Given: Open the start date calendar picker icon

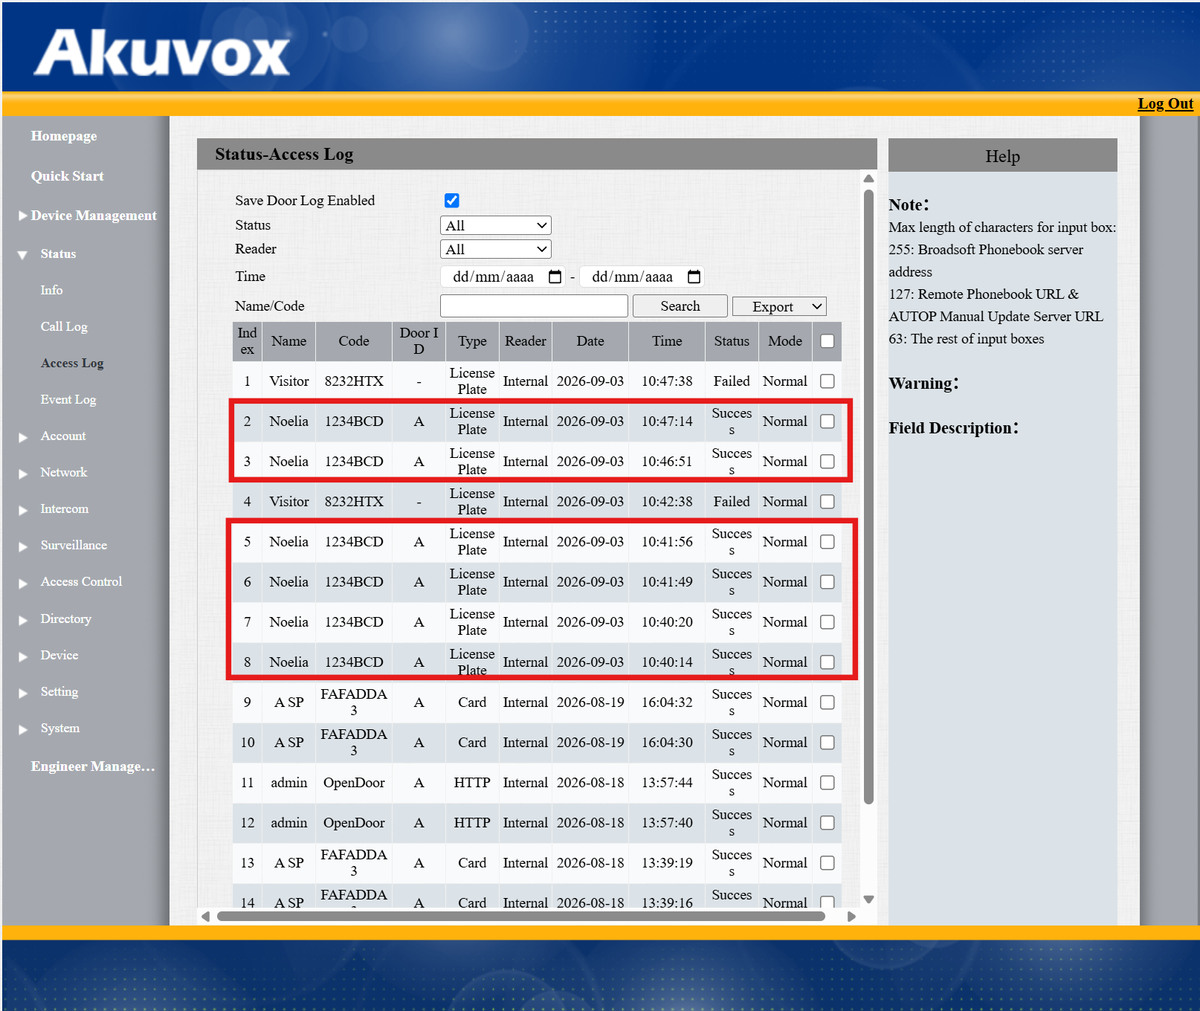Looking at the screenshot, I should 555,277.
